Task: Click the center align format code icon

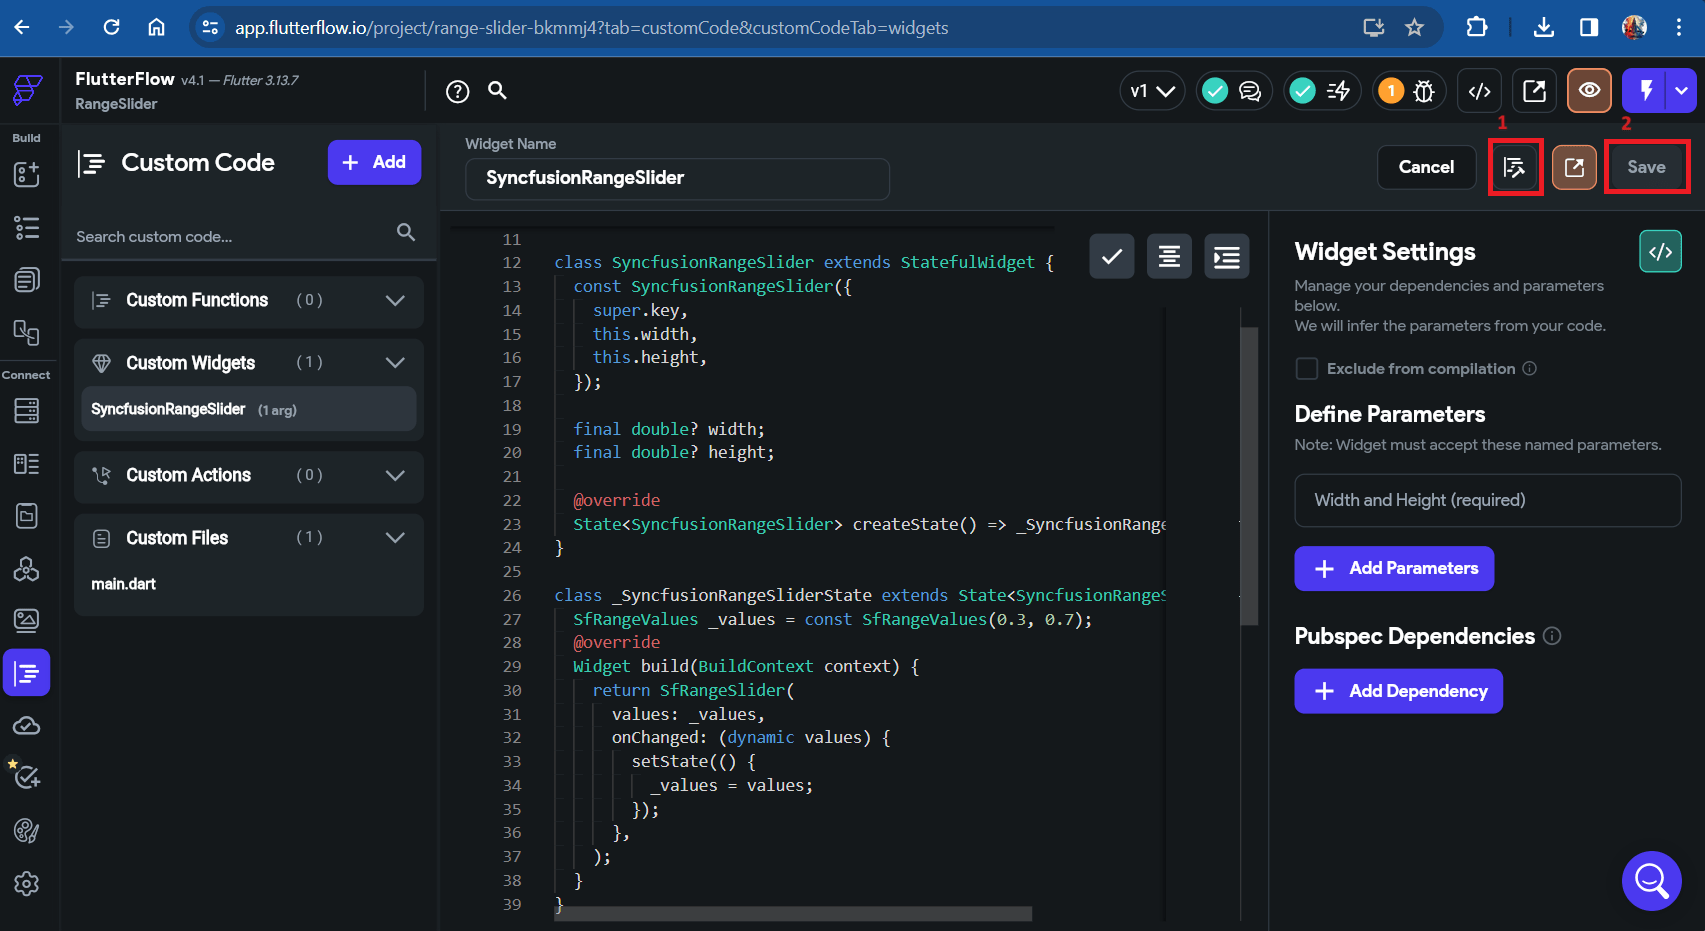Action: click(x=1169, y=257)
